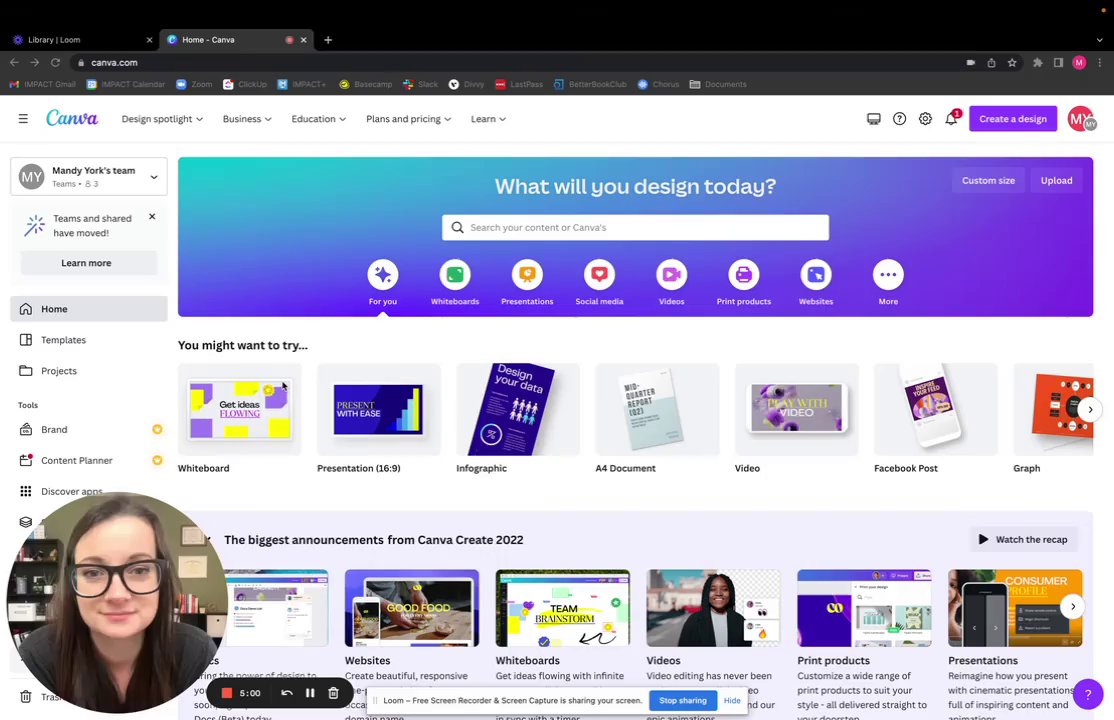Viewport: 1114px width, 720px height.
Task: Open the Whiteboard design thumbnail
Action: coord(239,409)
